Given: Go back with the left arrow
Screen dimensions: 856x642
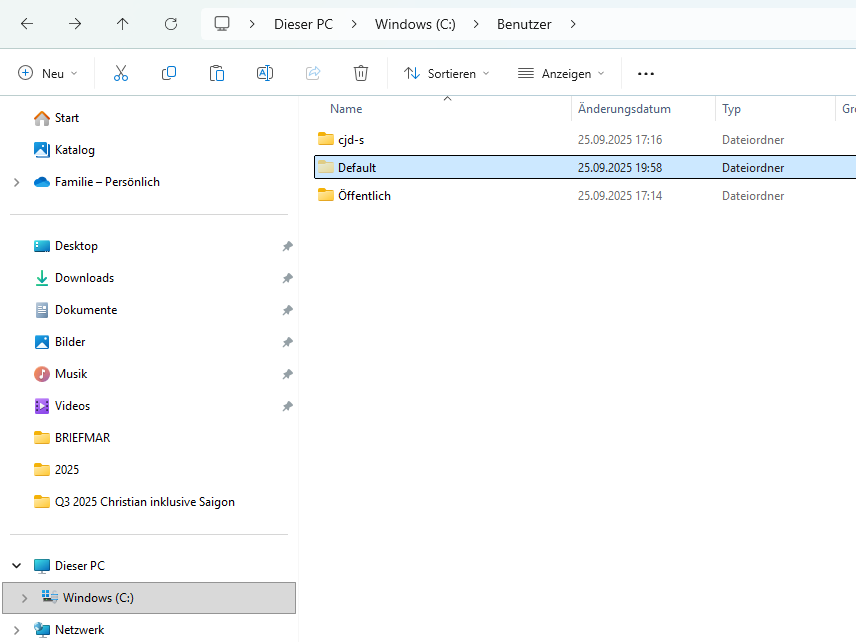Looking at the screenshot, I should tap(27, 24).
